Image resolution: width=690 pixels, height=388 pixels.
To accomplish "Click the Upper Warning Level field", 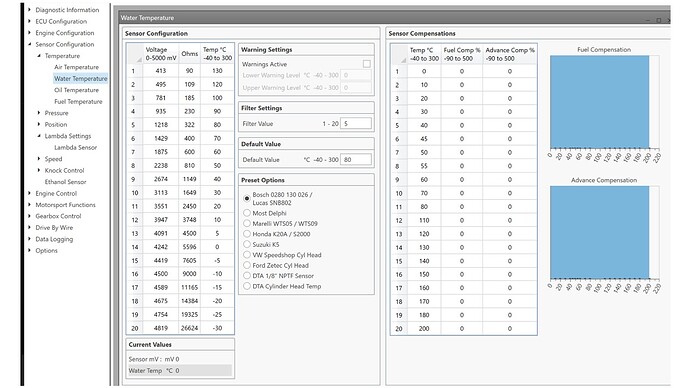I will click(356, 88).
